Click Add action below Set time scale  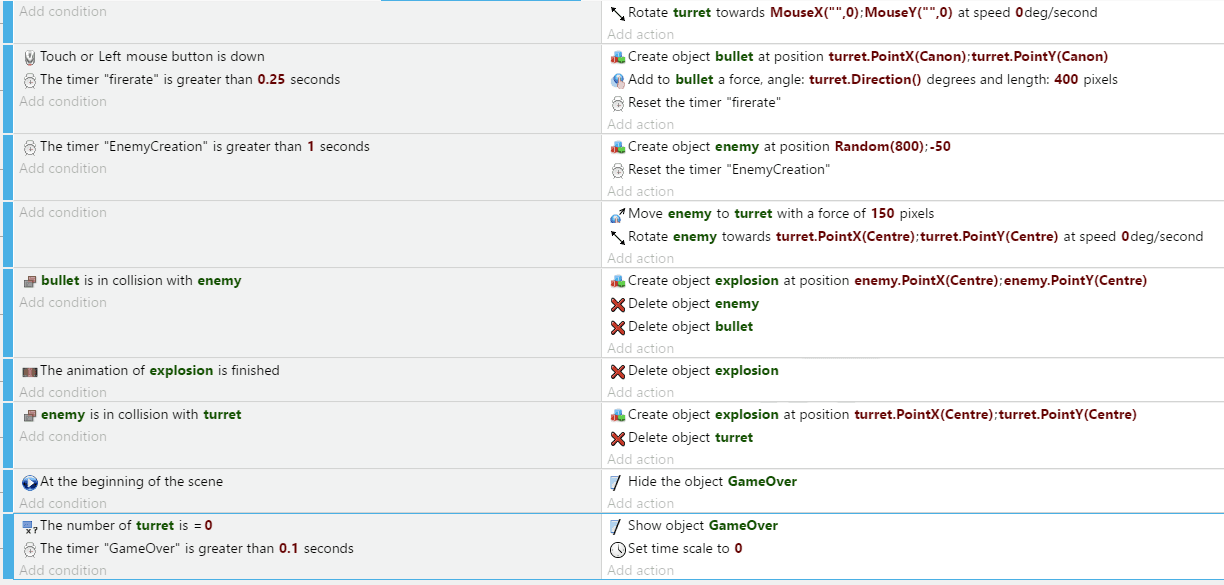640,570
